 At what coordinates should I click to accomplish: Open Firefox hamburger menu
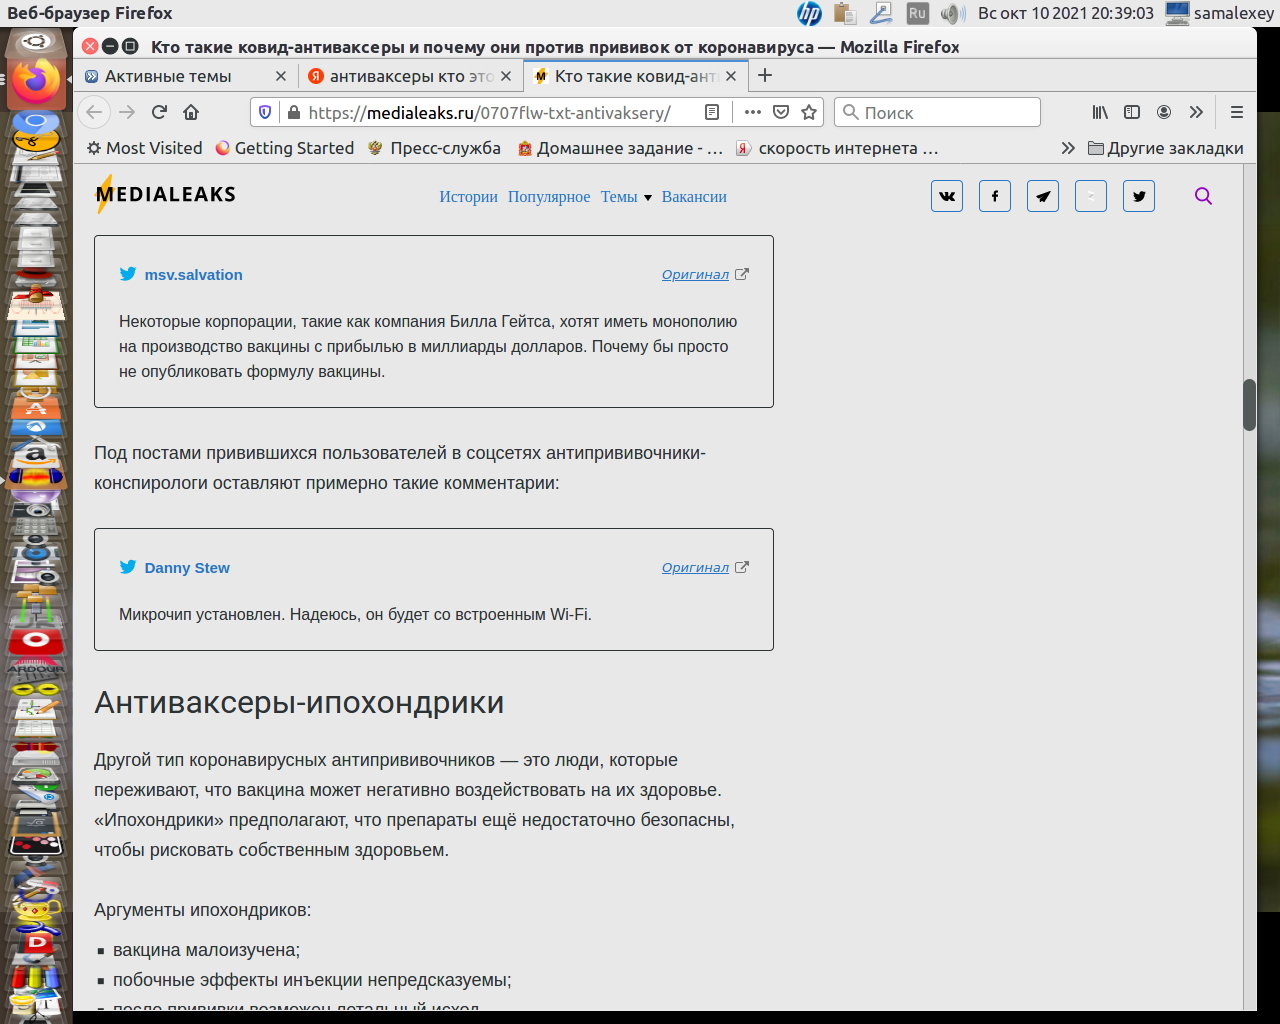coord(1237,112)
